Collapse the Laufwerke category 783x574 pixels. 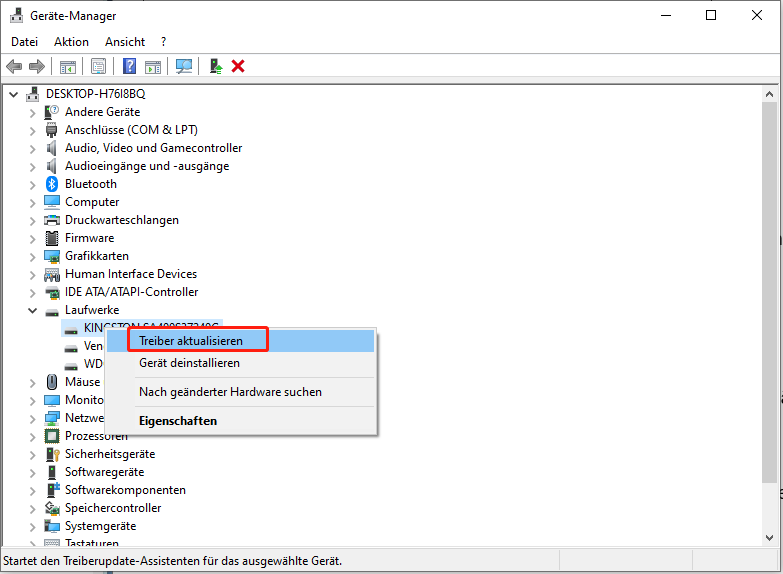click(32, 310)
